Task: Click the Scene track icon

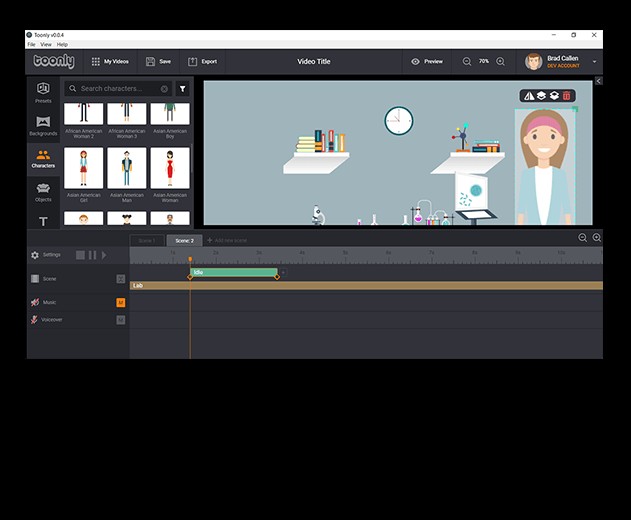Action: [x=35, y=279]
